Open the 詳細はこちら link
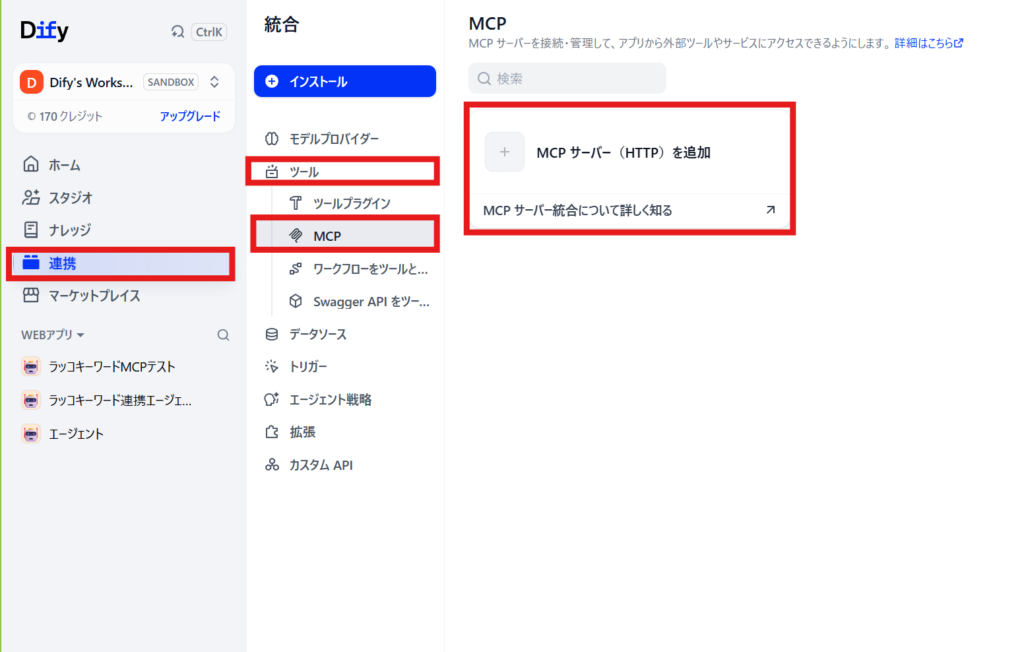Viewport: 1024px width, 652px height. tap(929, 43)
